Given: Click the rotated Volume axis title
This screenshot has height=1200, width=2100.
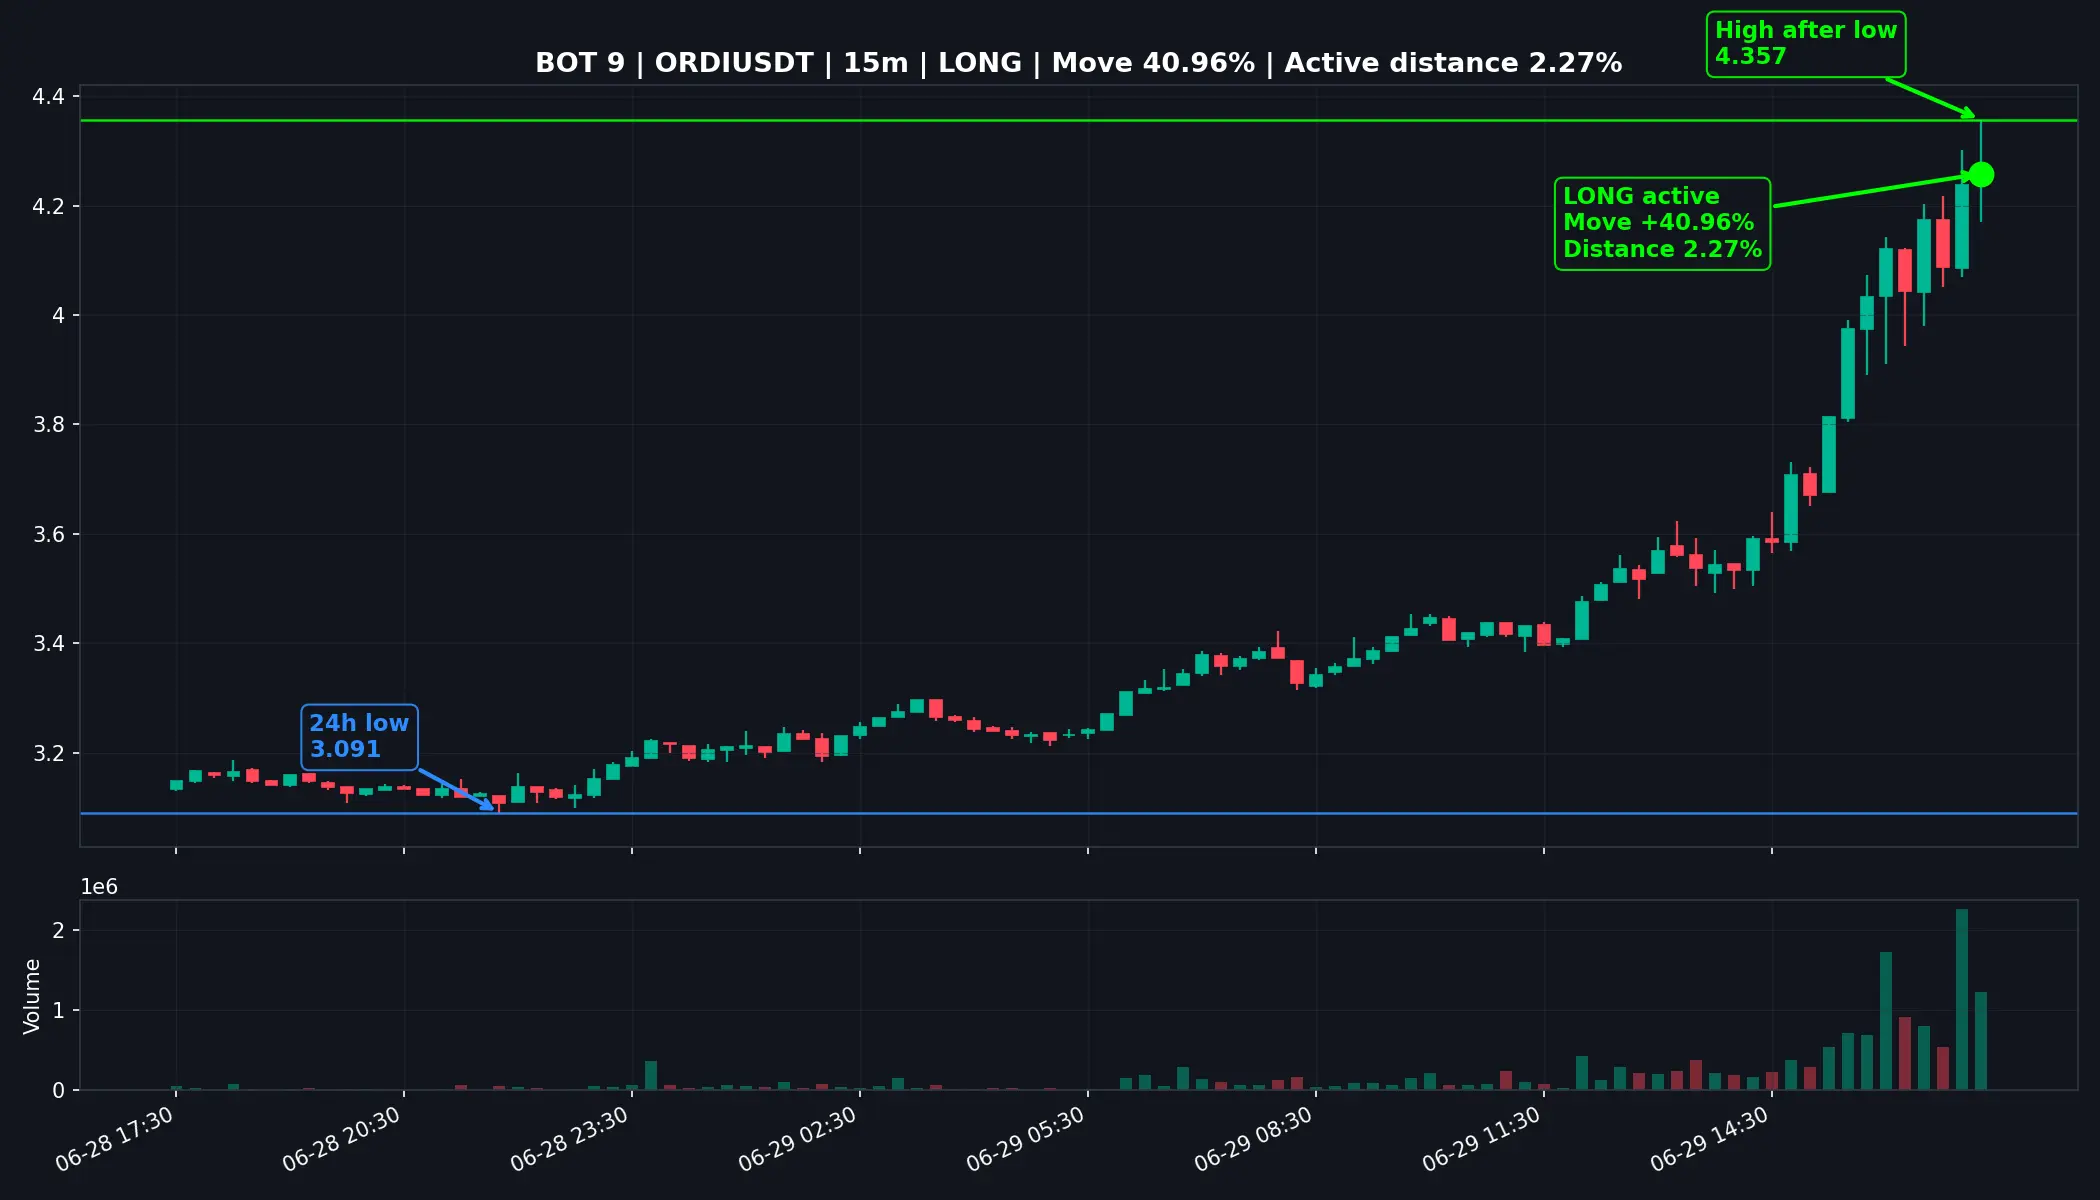Looking at the screenshot, I should coord(32,996).
